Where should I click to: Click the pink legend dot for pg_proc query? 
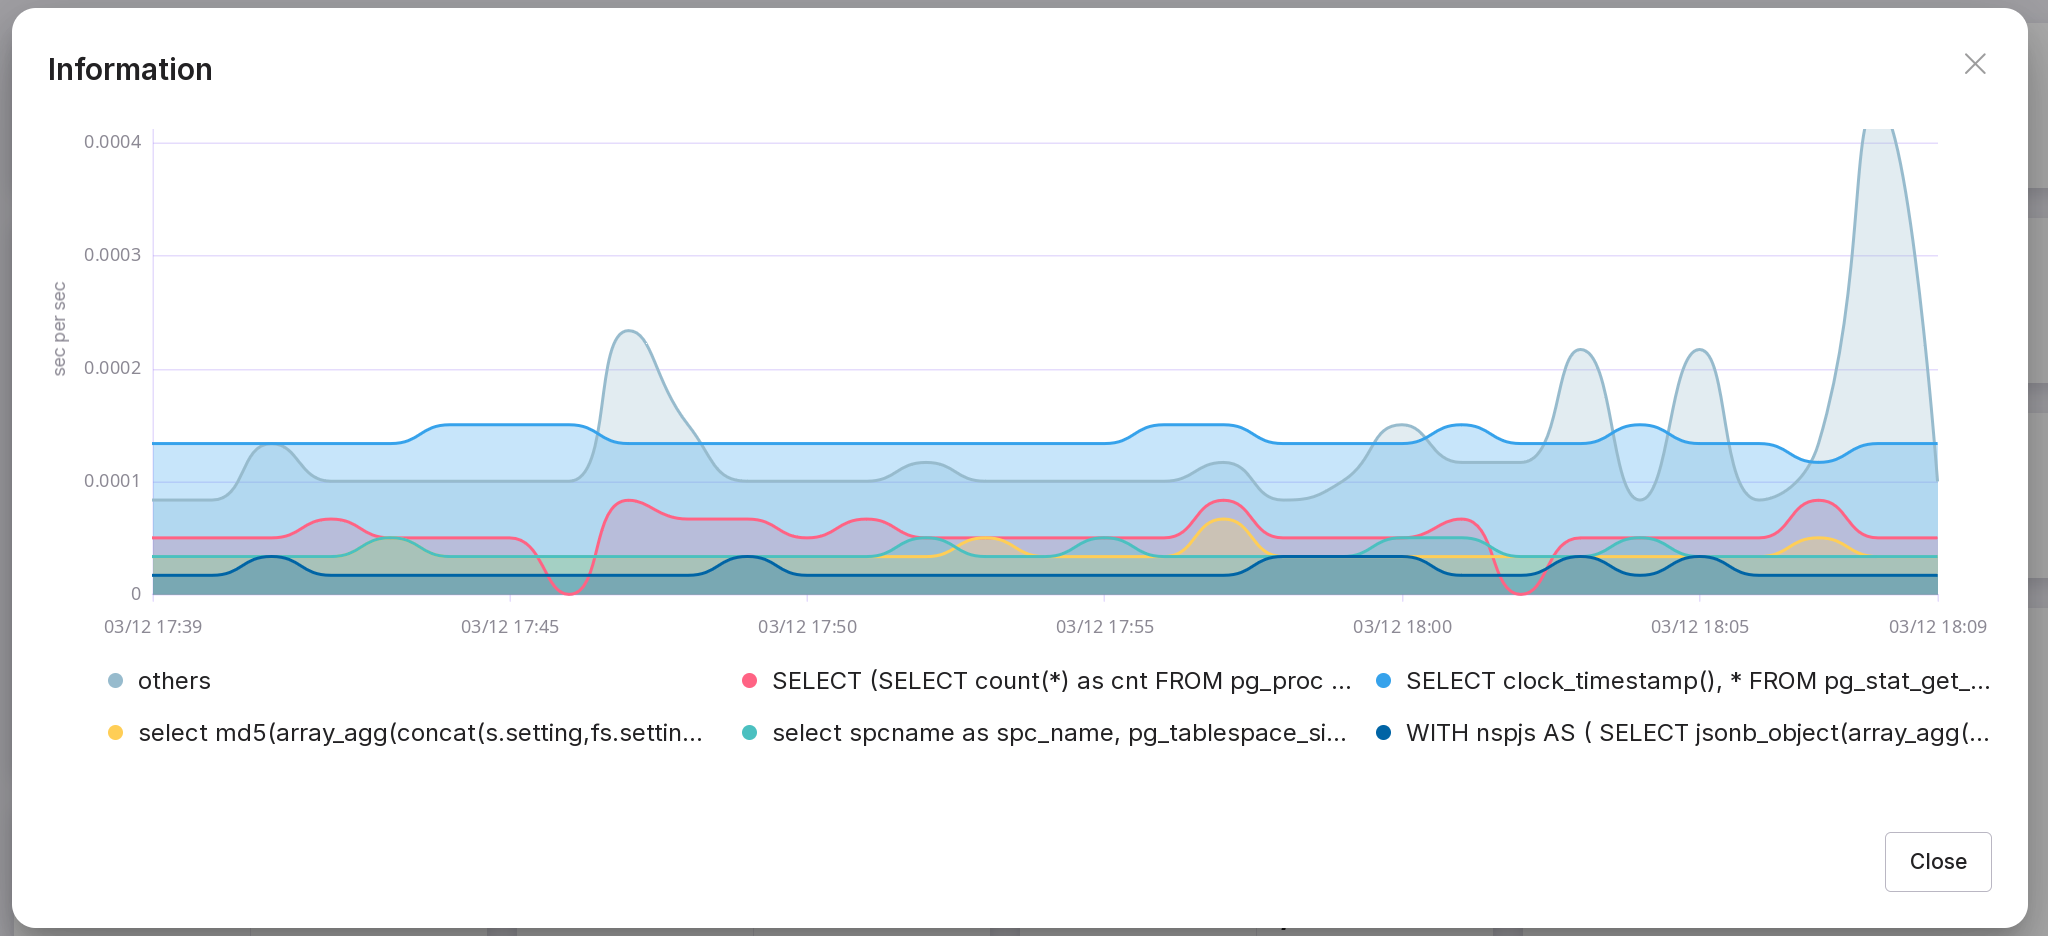coord(749,681)
